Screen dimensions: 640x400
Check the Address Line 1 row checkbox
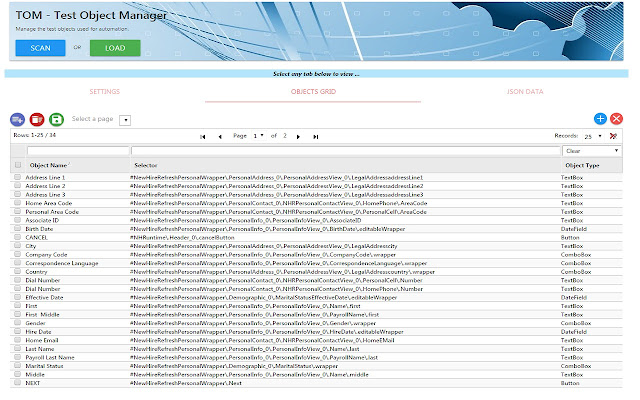(17, 177)
